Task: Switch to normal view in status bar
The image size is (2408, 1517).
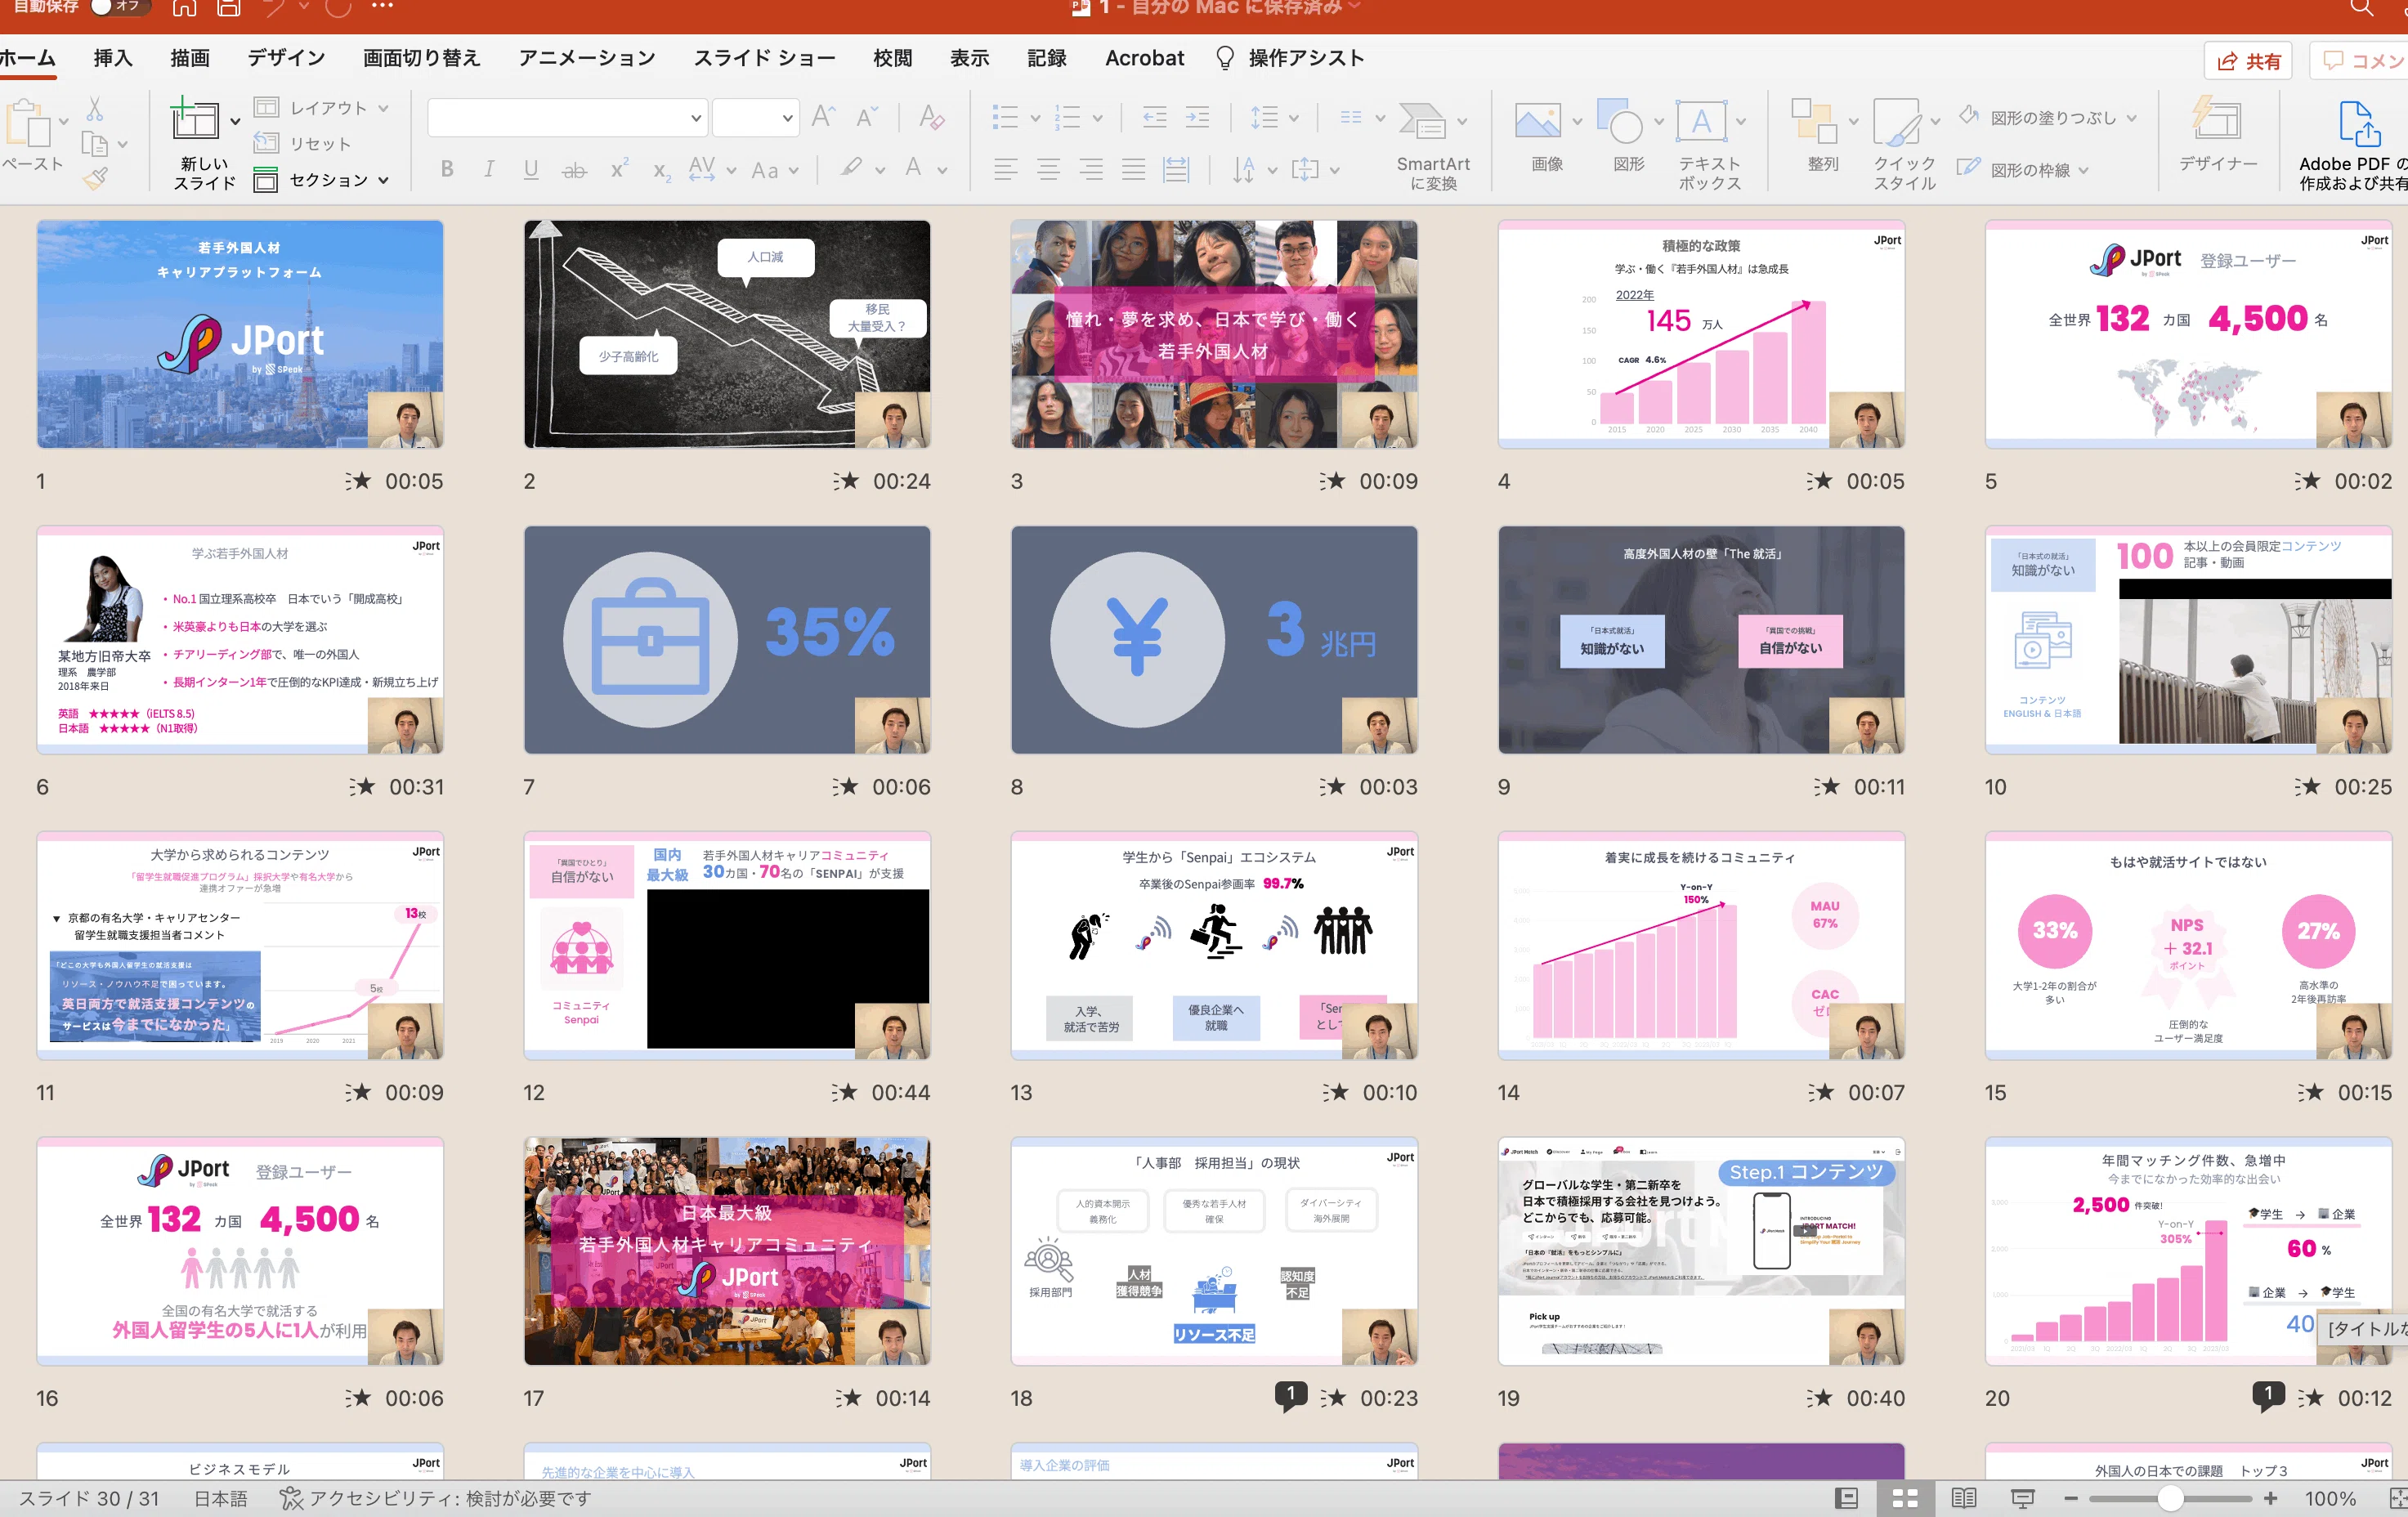Action: tap(1847, 1498)
